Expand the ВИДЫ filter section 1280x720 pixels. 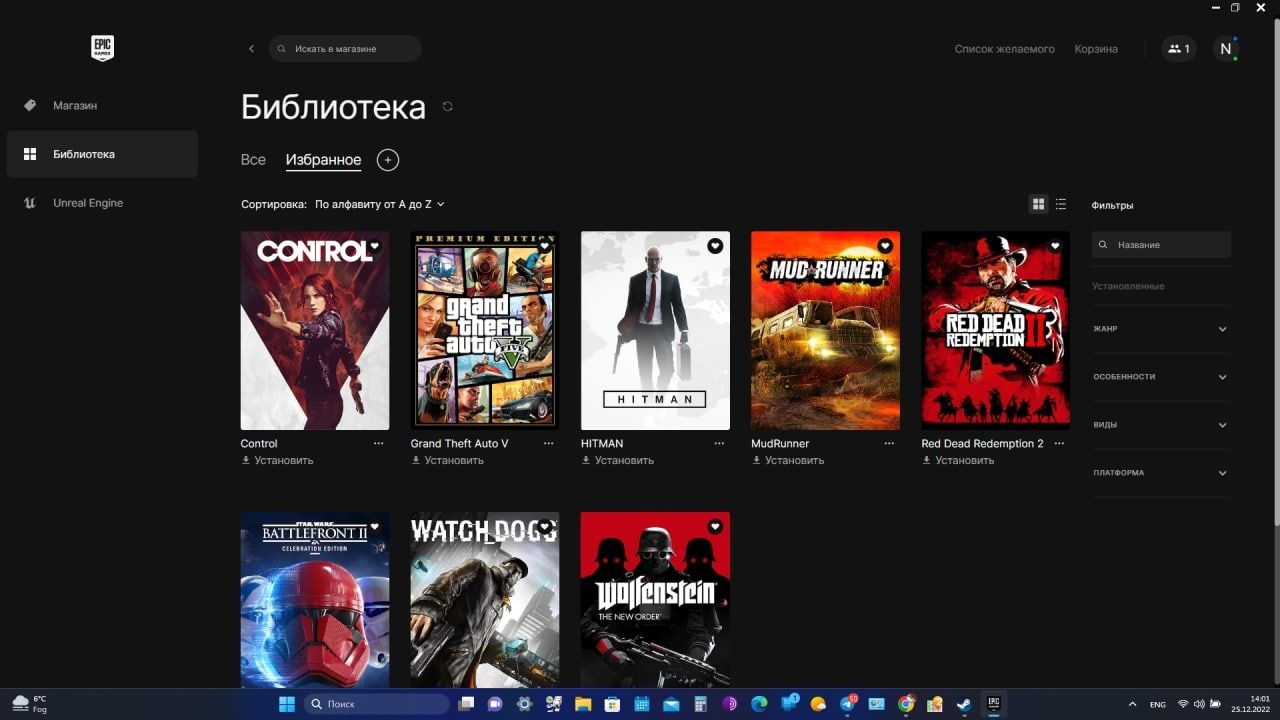pos(1161,425)
